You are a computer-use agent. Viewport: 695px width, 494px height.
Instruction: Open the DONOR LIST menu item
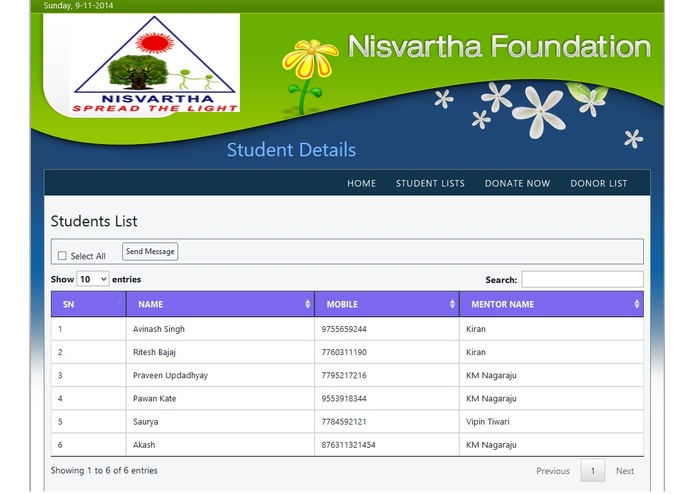(598, 183)
